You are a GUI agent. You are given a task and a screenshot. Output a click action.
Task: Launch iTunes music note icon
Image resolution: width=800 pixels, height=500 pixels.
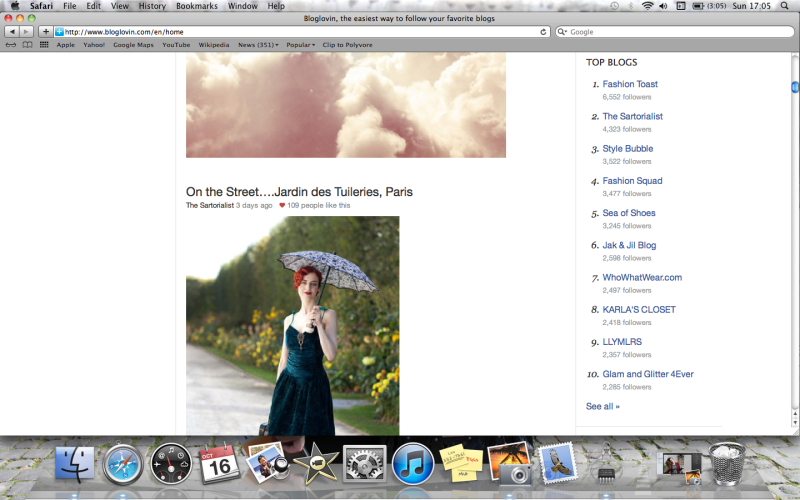coord(413,464)
